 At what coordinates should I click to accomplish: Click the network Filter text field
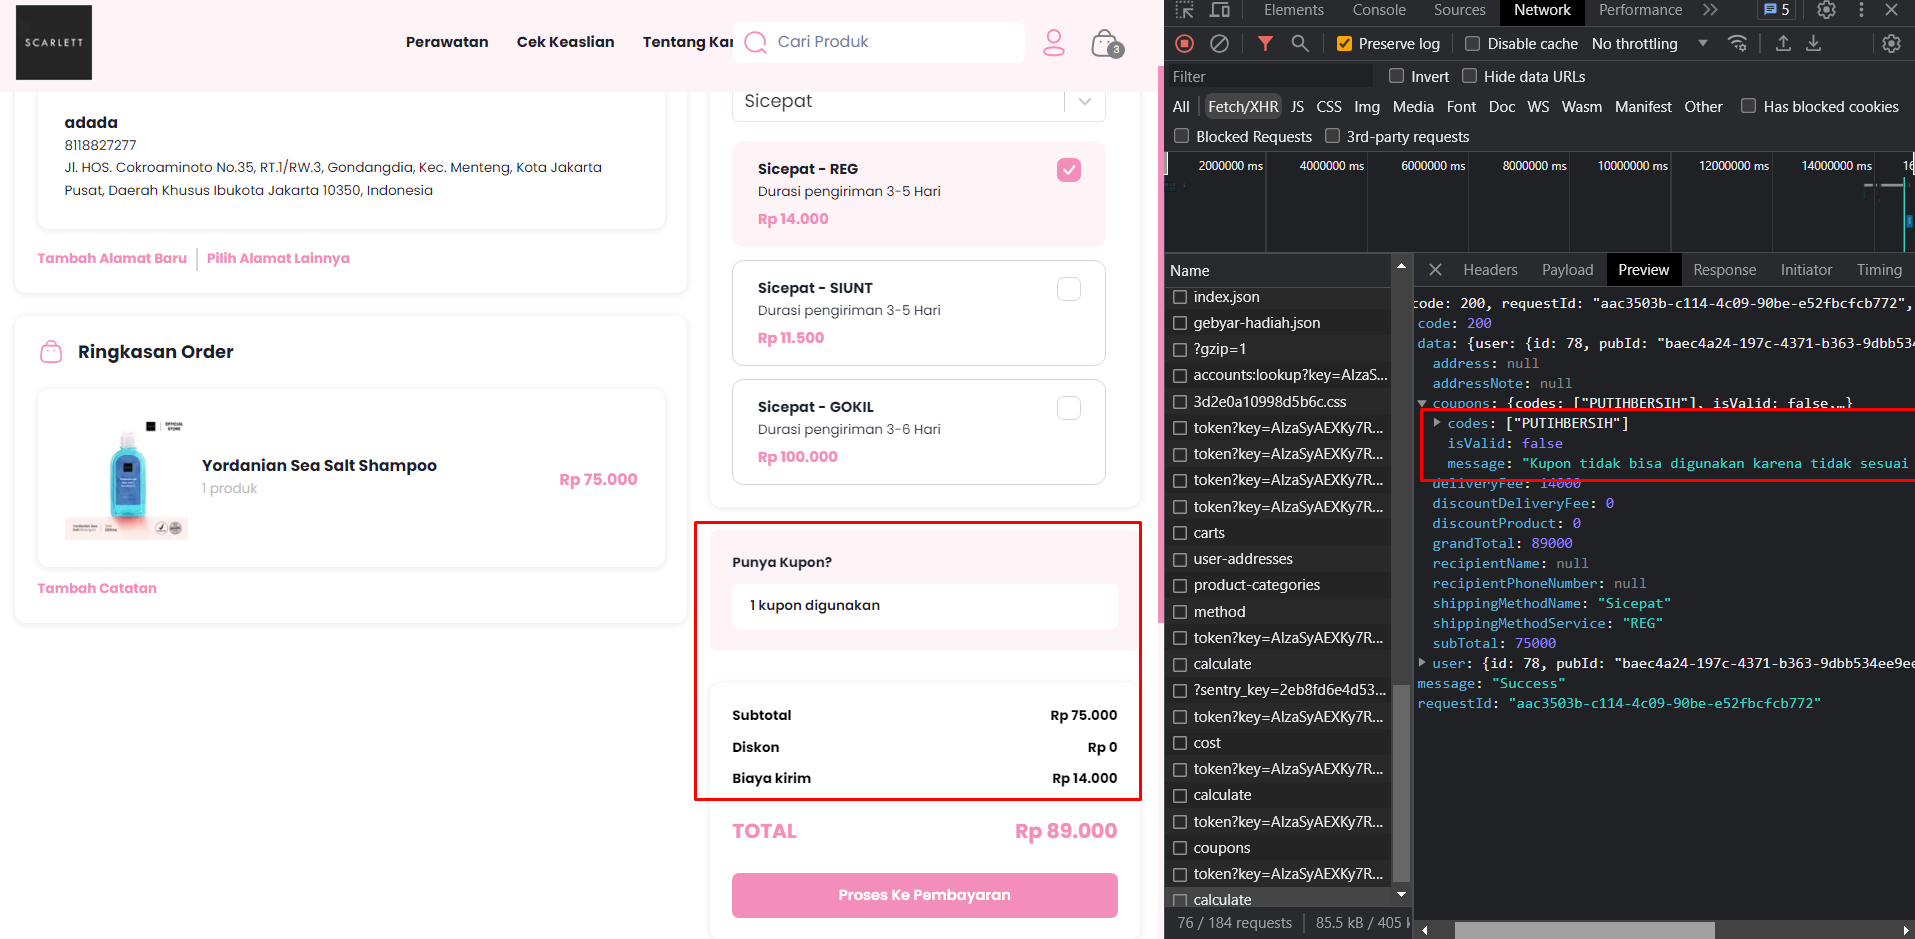tap(1270, 76)
